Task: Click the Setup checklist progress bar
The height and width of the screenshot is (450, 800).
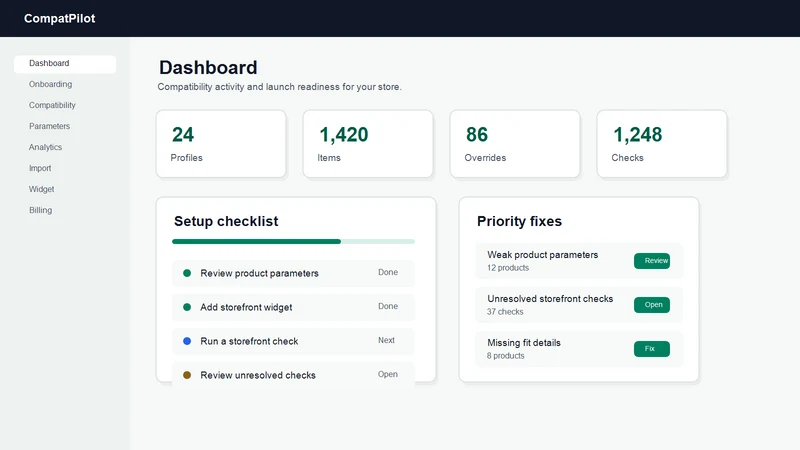Action: click(x=293, y=241)
